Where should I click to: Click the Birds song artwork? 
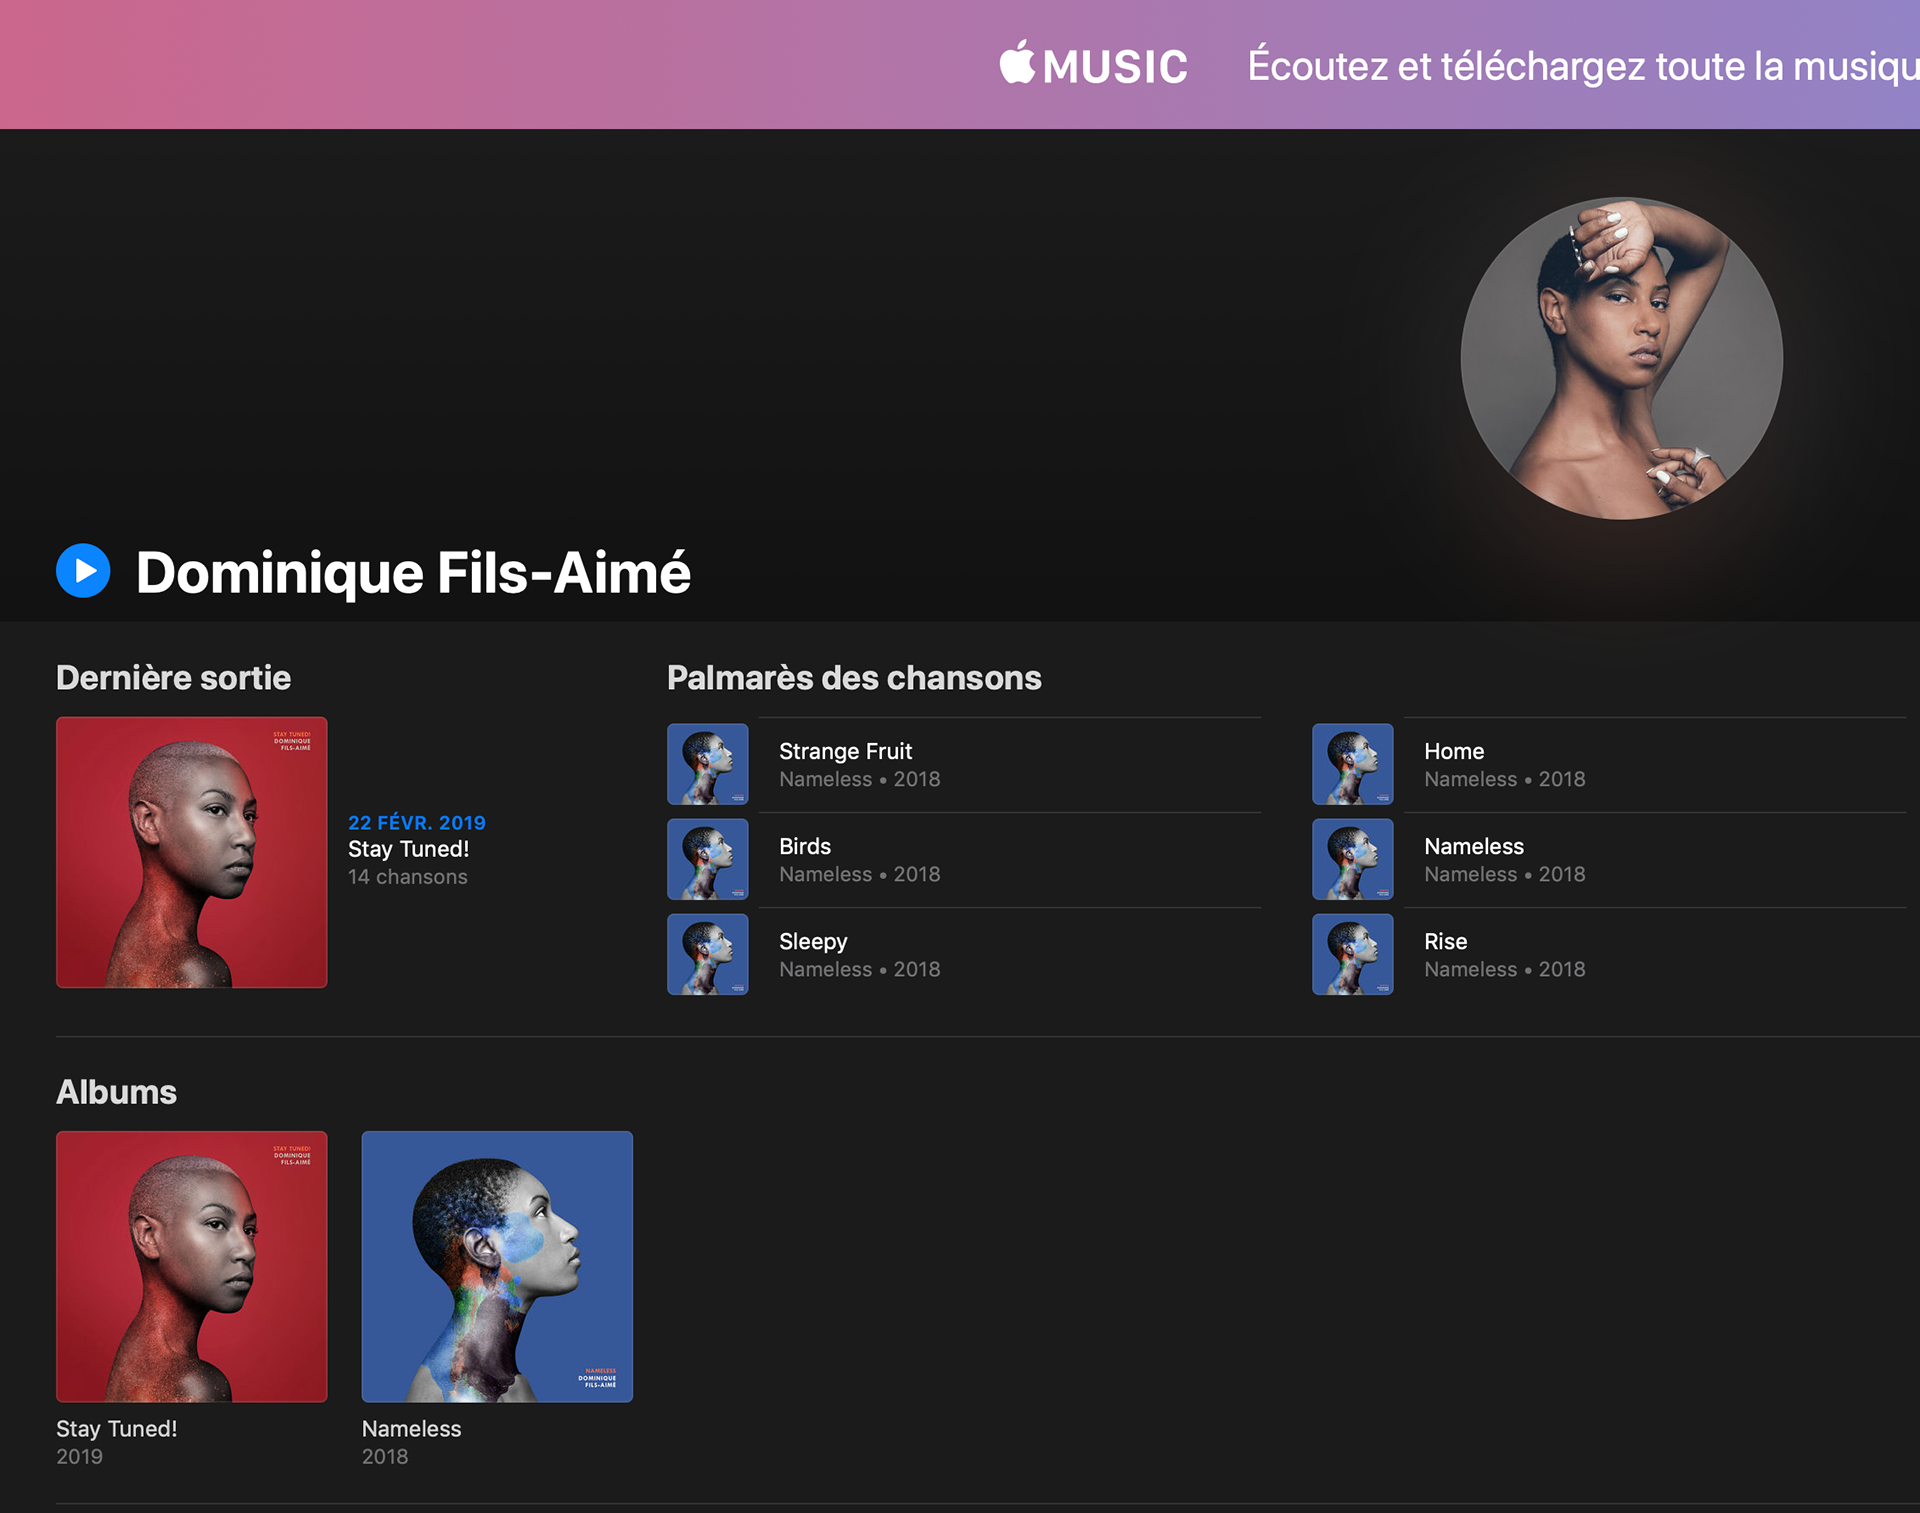point(707,859)
